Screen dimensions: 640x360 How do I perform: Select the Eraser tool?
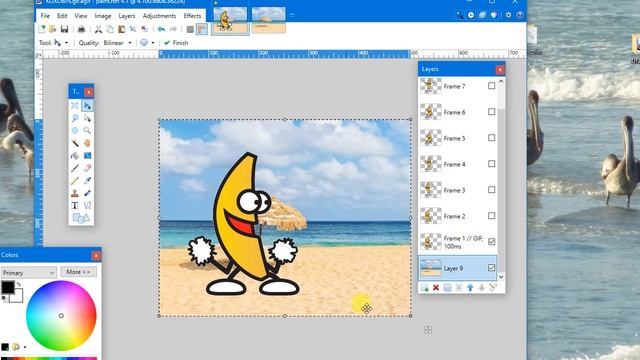pos(87,168)
